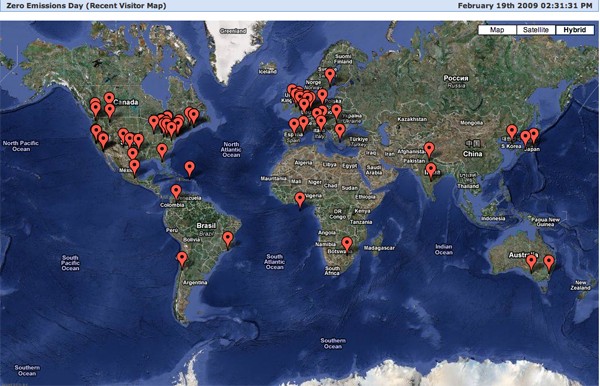Image resolution: width=600 pixels, height=386 pixels.
Task: Click the visitor pin in South Korea
Action: 512,132
